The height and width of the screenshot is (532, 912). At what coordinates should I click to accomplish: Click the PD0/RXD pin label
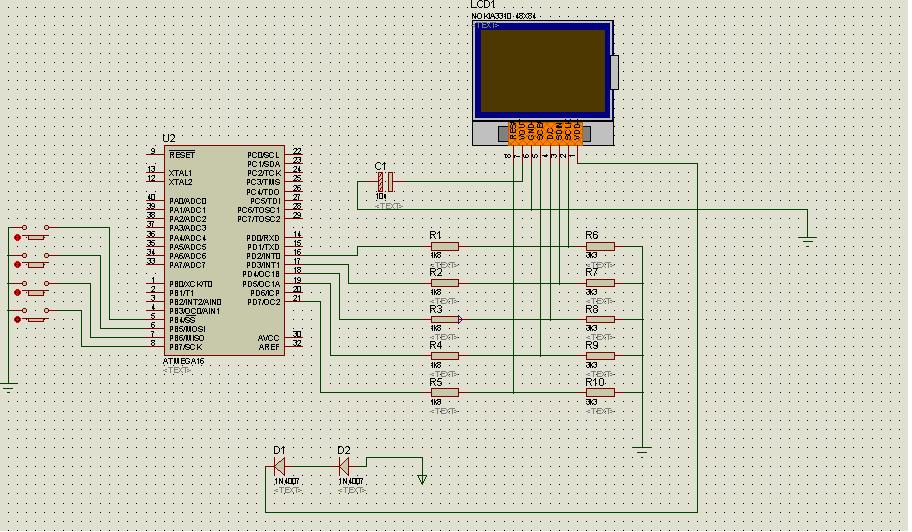pyautogui.click(x=263, y=238)
